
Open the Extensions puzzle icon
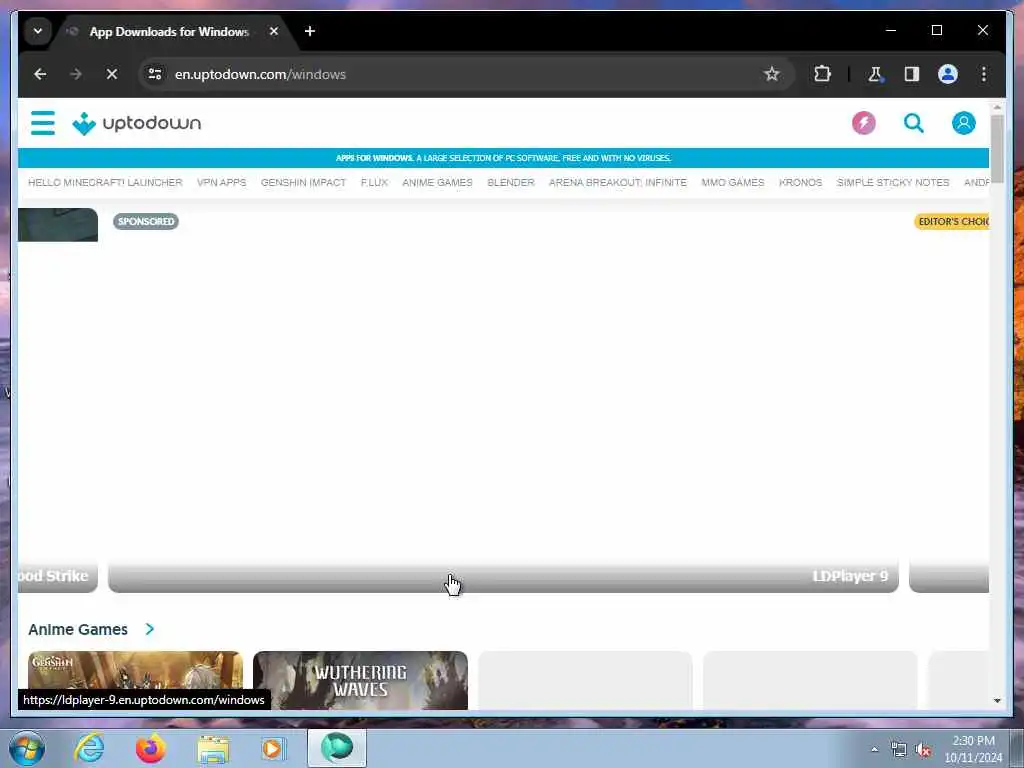tap(822, 74)
